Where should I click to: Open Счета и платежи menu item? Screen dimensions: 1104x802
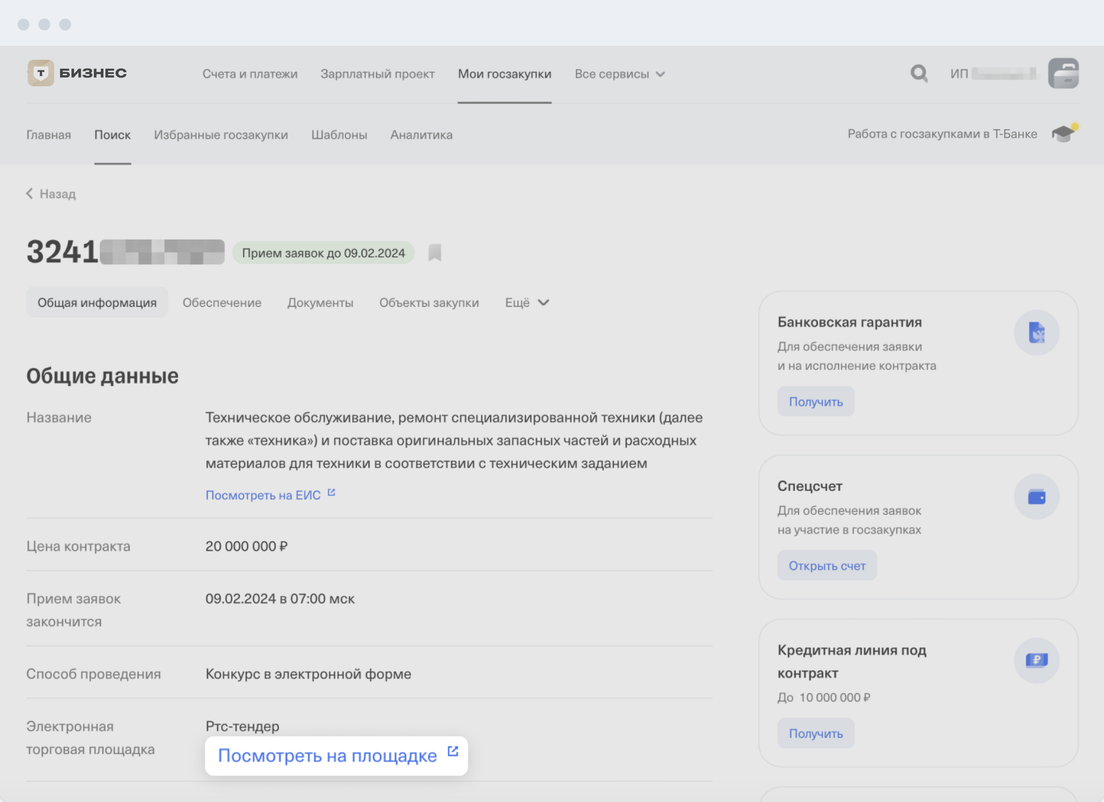(250, 74)
